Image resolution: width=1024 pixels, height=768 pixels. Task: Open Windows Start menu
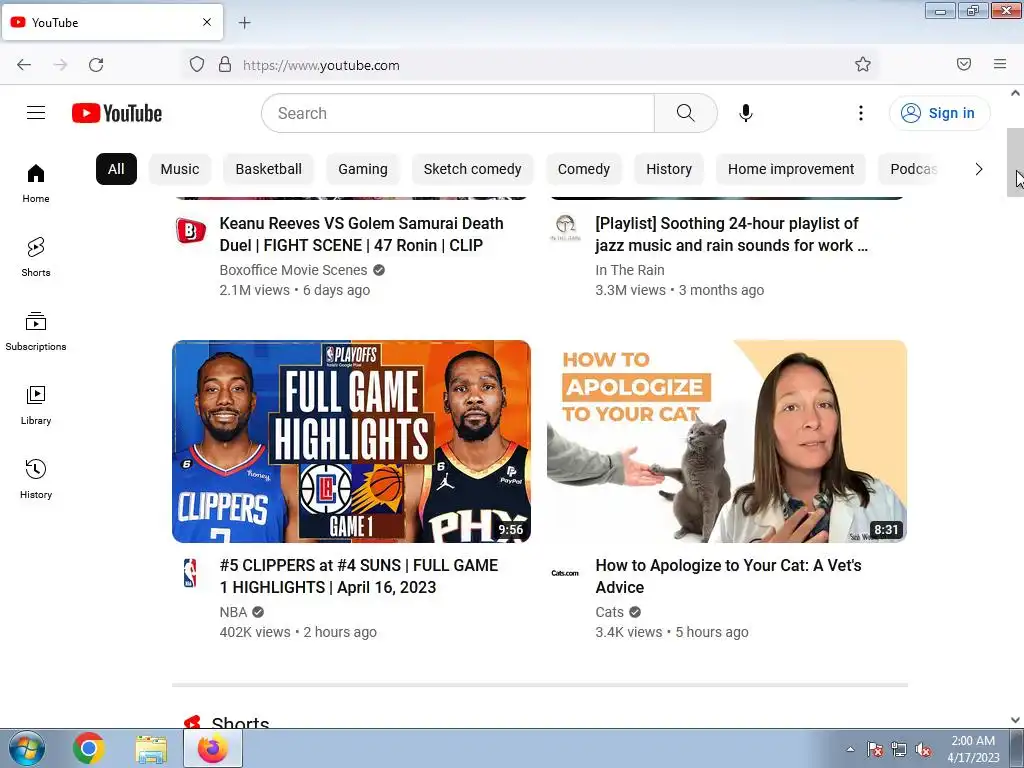pos(27,748)
